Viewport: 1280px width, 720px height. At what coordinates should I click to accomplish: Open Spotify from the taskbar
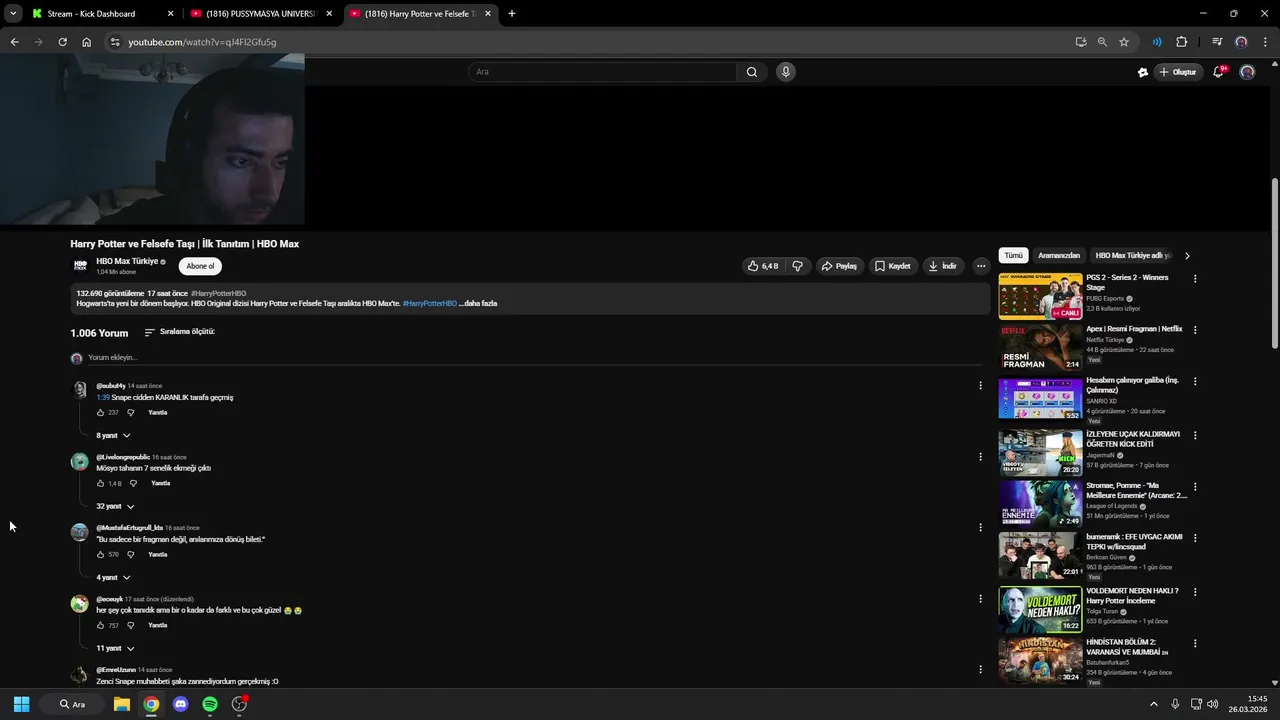pos(210,704)
